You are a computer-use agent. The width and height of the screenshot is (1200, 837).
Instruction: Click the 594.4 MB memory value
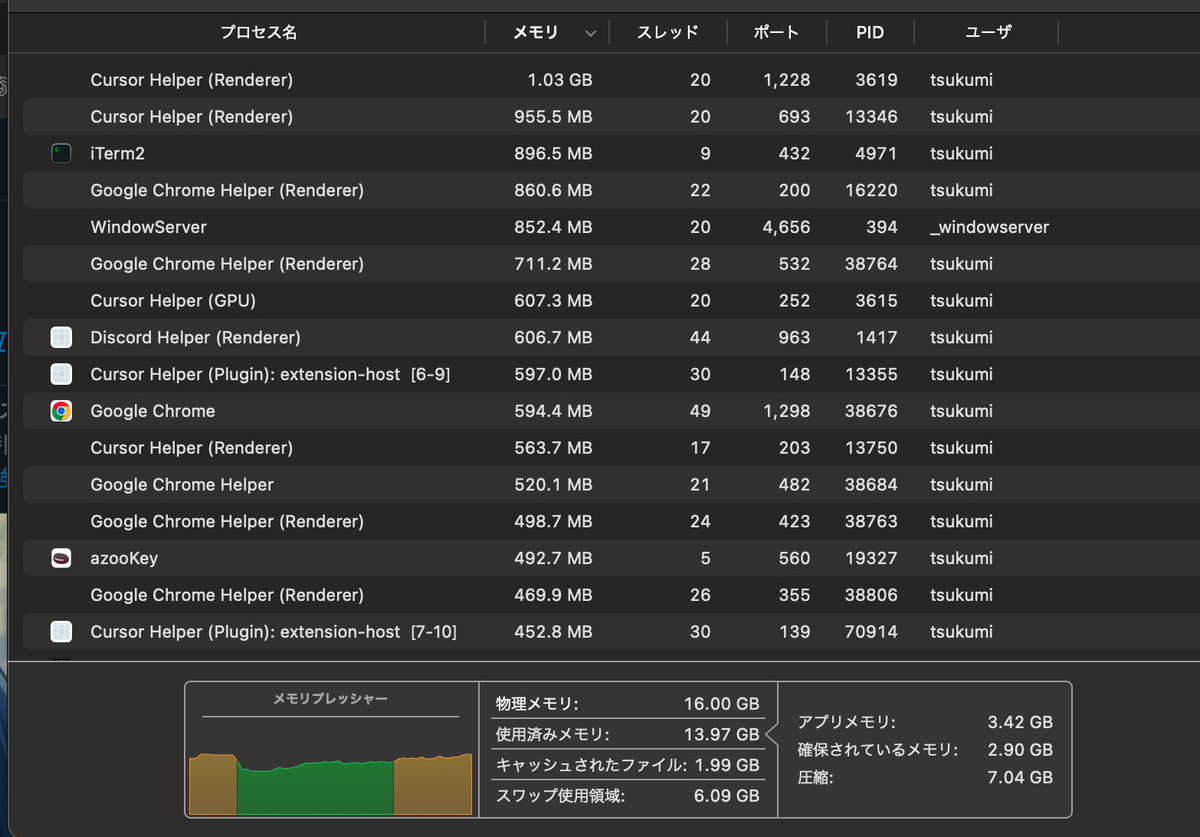552,411
